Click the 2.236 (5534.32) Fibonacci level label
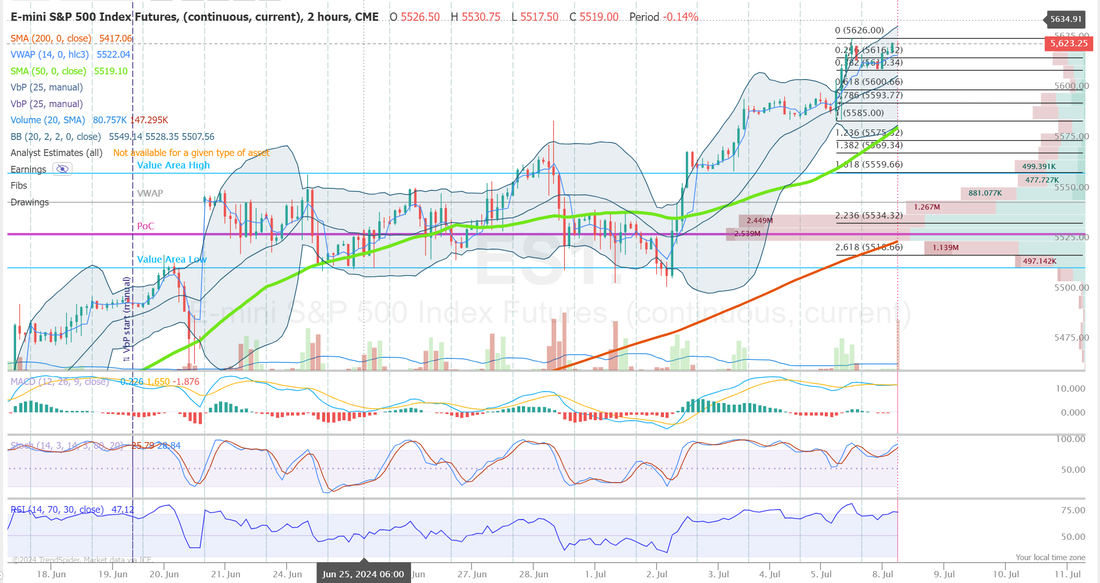 [868, 215]
